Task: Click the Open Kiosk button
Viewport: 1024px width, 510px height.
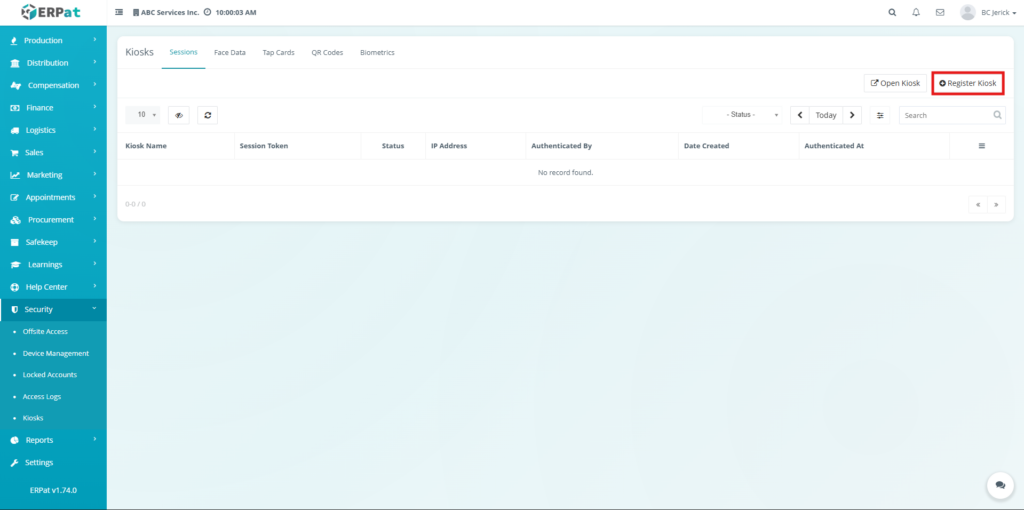Action: 895,83
